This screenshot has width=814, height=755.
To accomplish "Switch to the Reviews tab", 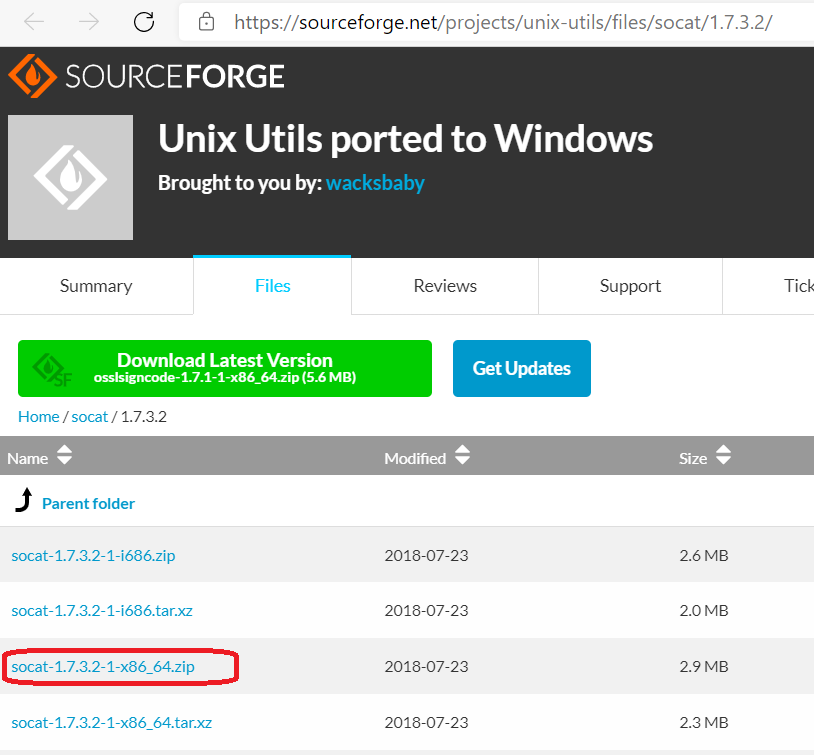I will (x=445, y=286).
